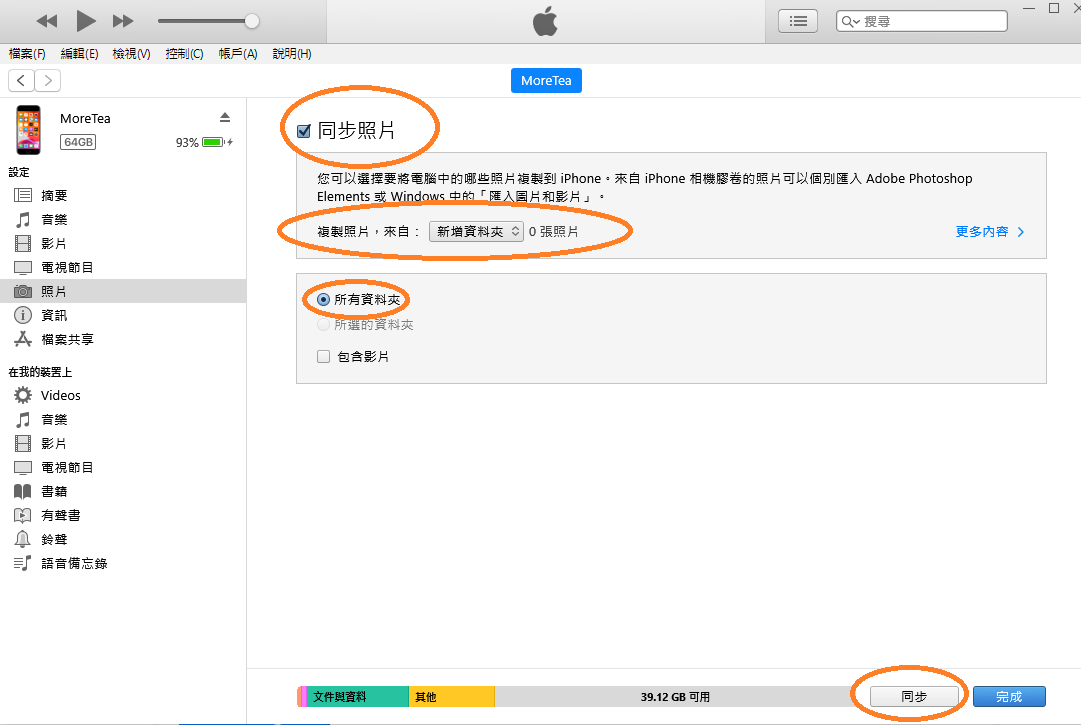Click the 其他 yellow storage segment
Viewport: 1081px width, 725px height.
point(452,697)
